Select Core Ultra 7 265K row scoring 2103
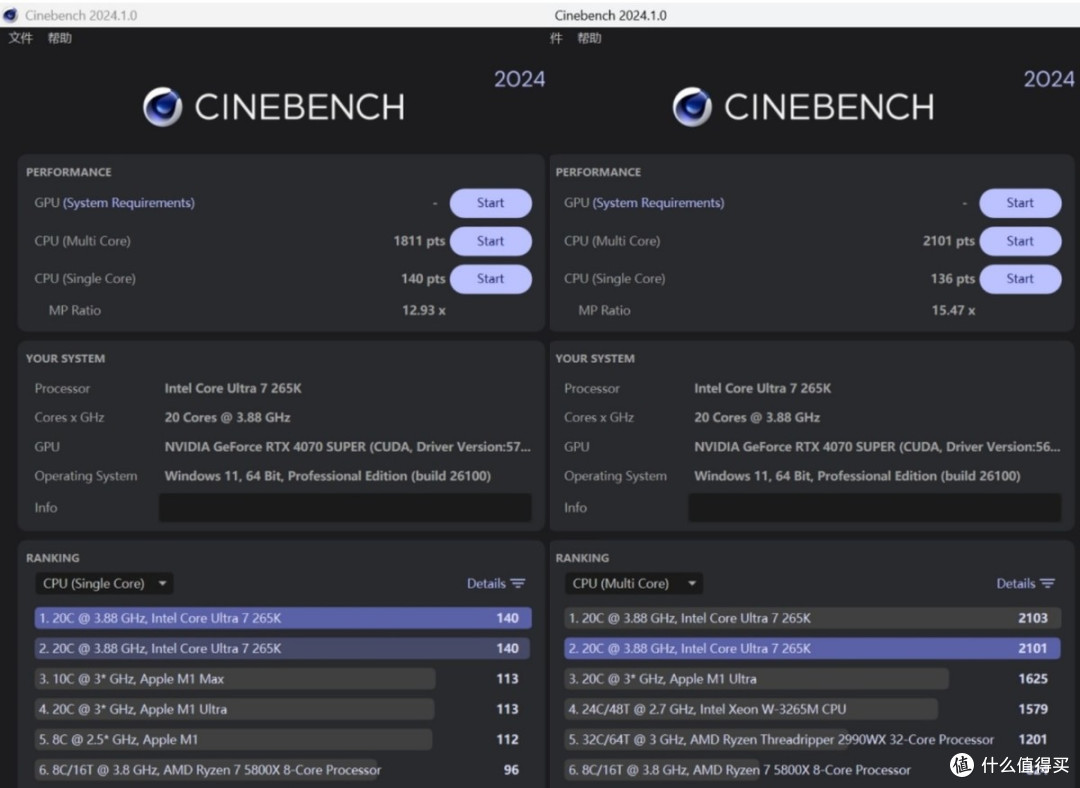The height and width of the screenshot is (788, 1080). [x=813, y=618]
